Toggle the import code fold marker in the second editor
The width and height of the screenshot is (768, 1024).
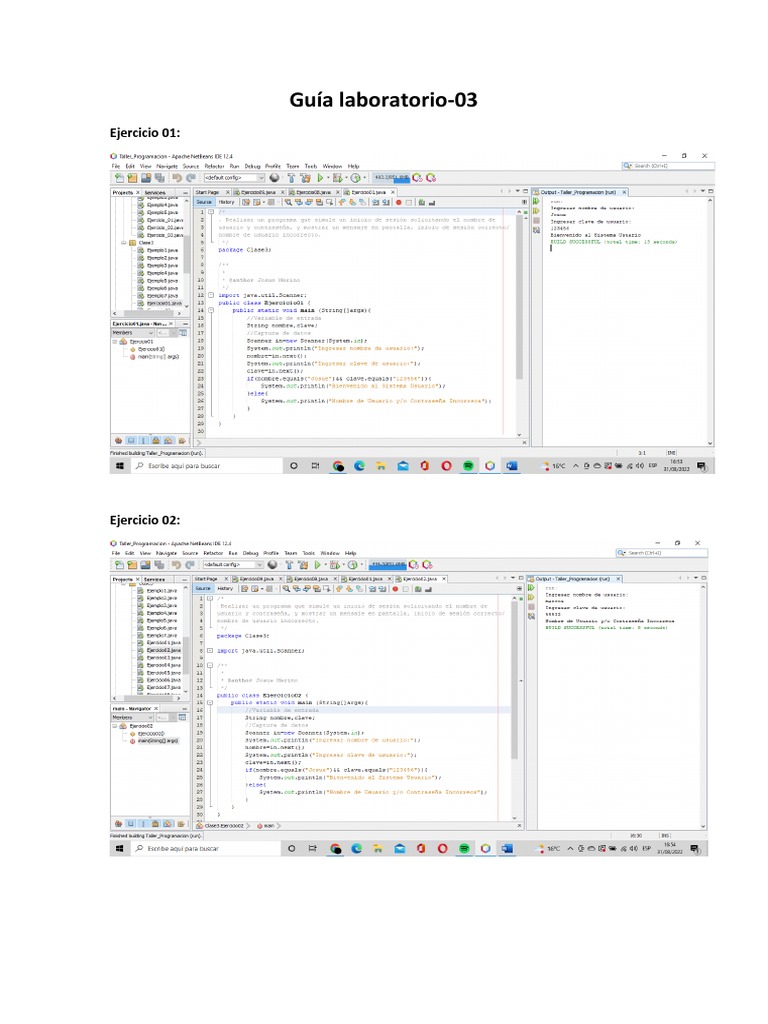(x=208, y=650)
